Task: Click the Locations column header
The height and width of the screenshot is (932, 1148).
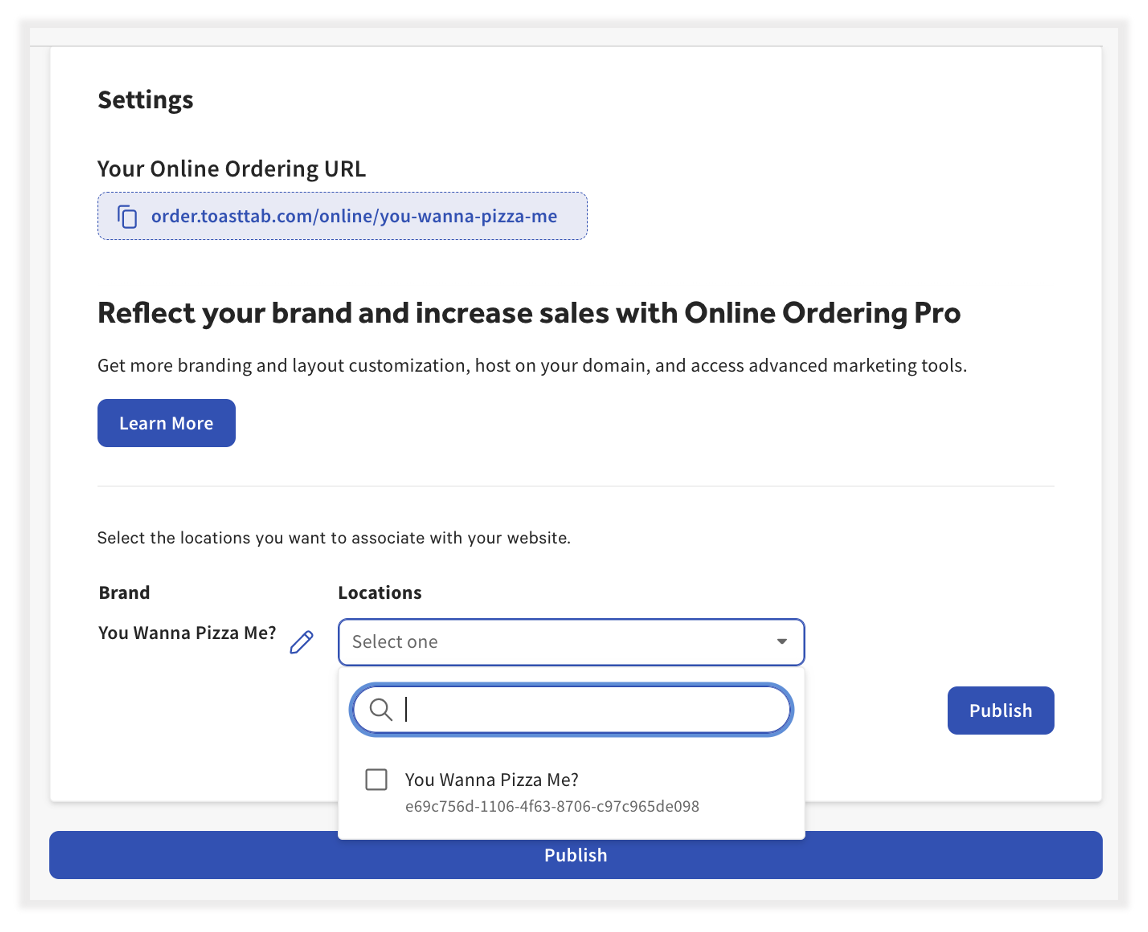Action: click(380, 592)
